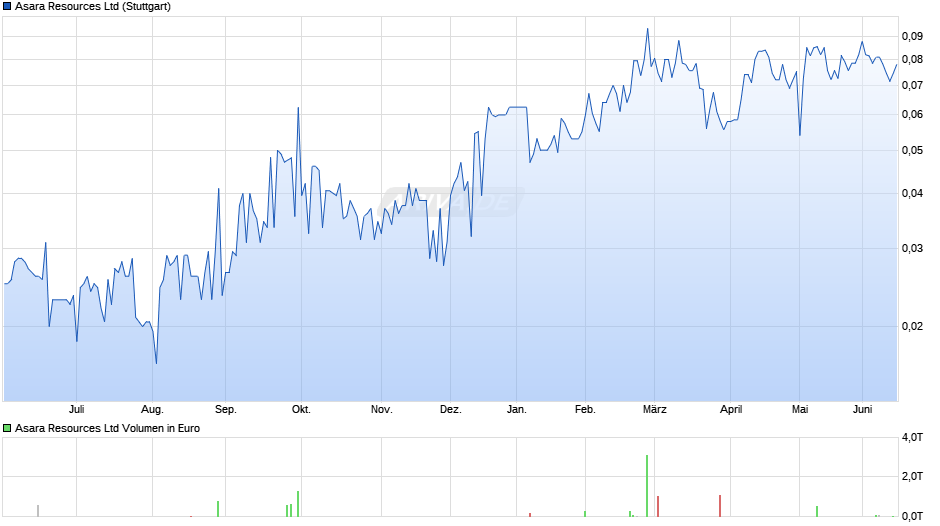Click the 0,07 price axis value
The width and height of the screenshot is (940, 526).
tap(912, 85)
